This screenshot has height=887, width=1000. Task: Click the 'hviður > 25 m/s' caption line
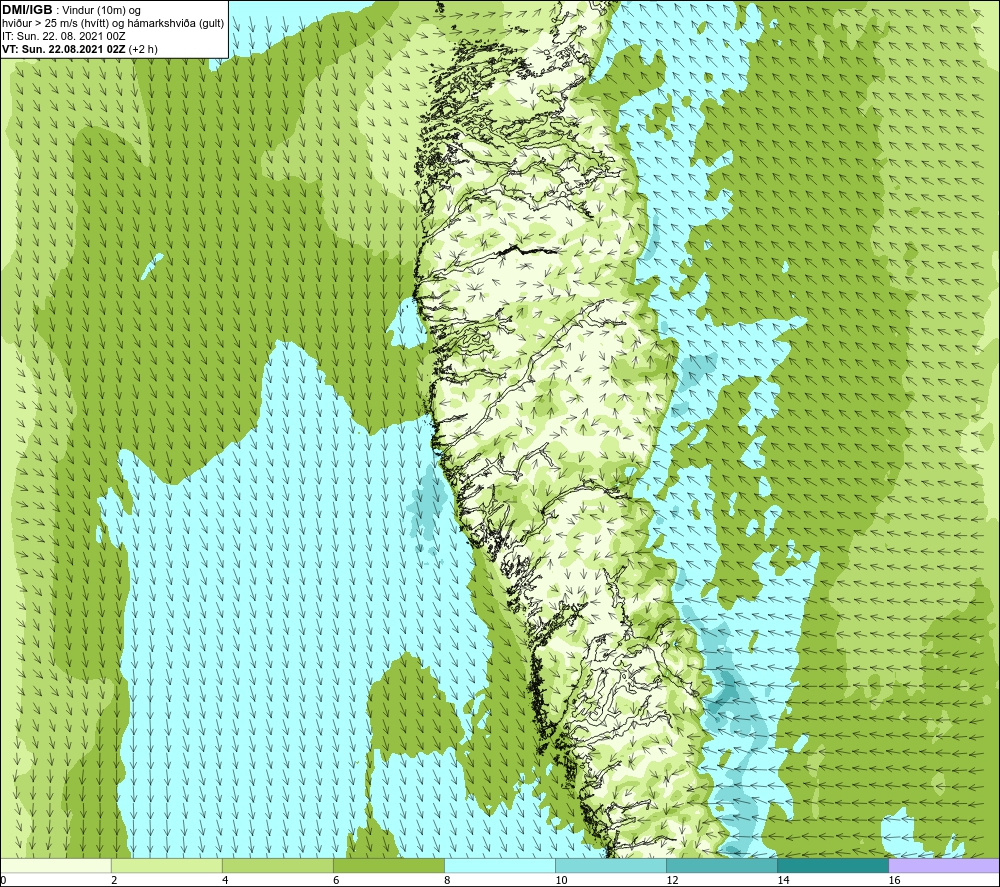point(113,24)
